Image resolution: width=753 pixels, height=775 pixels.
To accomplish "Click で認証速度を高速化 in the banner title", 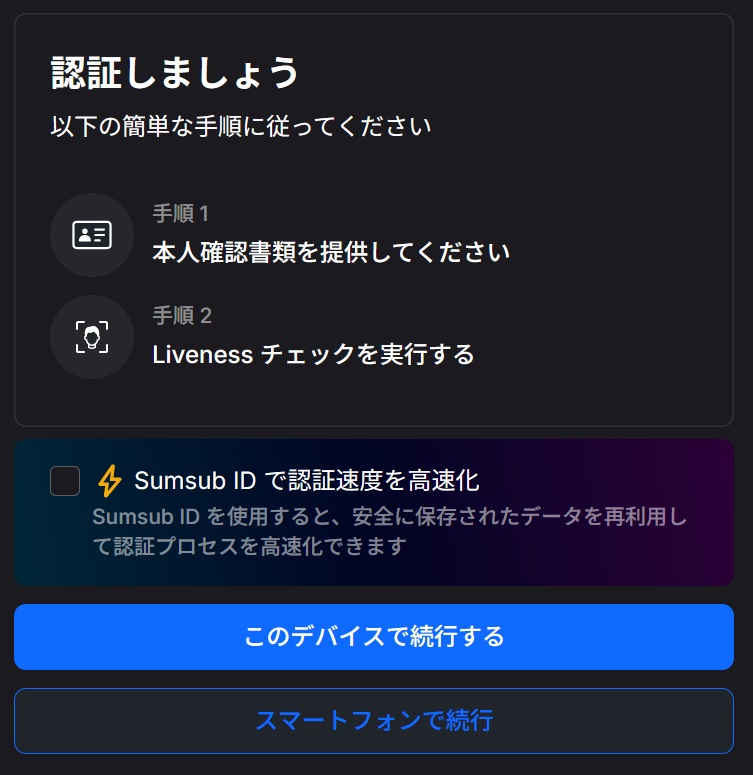I will (x=372, y=481).
